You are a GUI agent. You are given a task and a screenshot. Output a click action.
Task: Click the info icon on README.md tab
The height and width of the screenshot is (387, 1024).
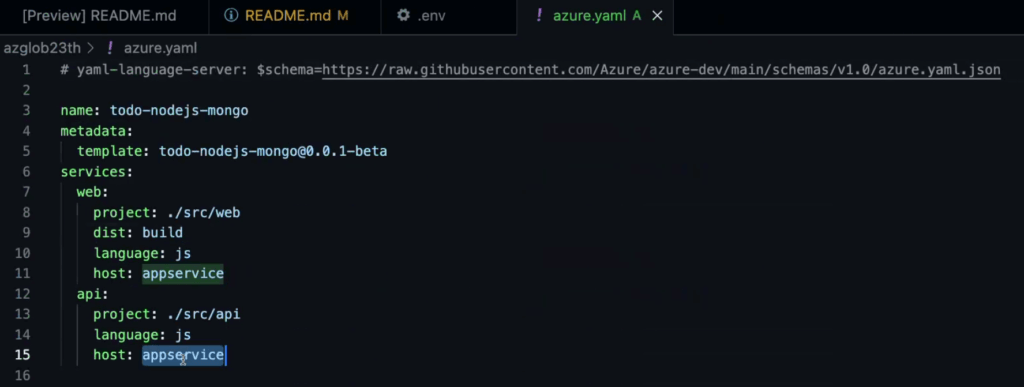pos(231,16)
